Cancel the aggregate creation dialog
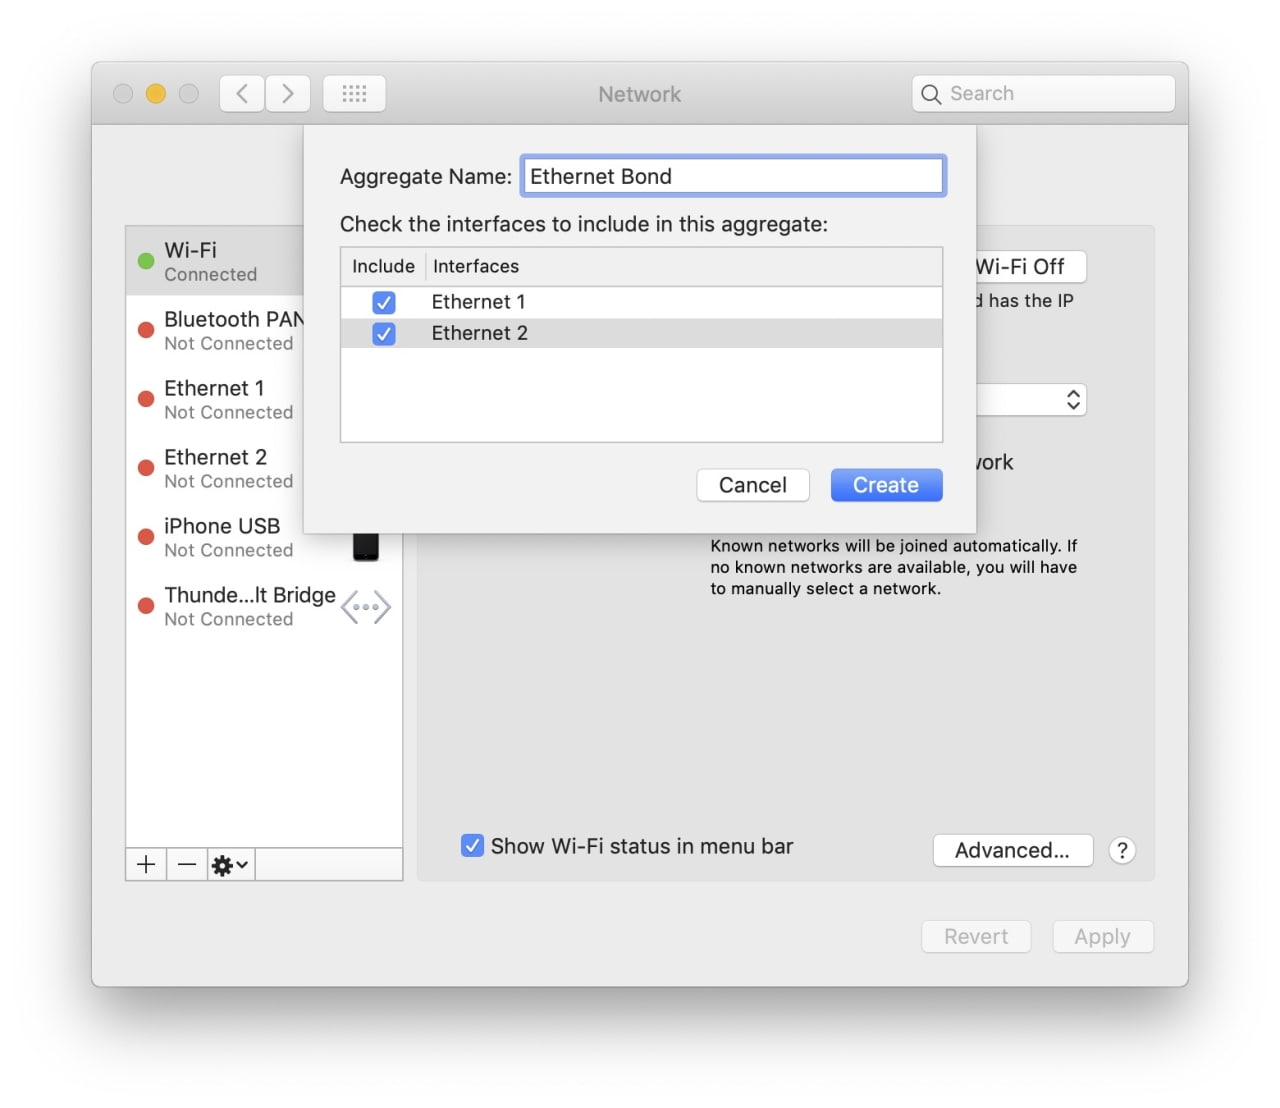Image resolution: width=1280 pixels, height=1108 pixels. point(752,485)
